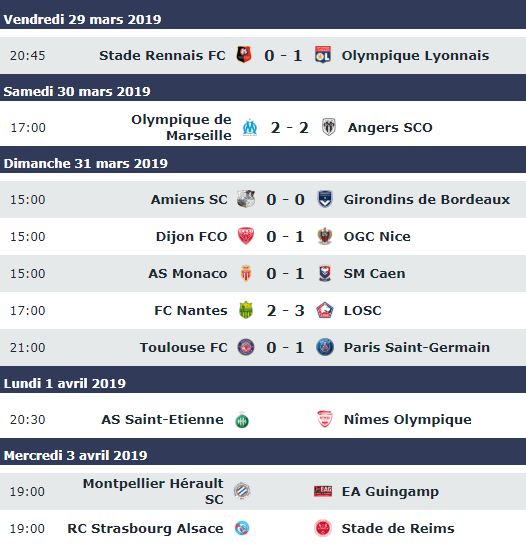Image resolution: width=526 pixels, height=547 pixels.
Task: Click the Angers SCO badge
Action: point(329,127)
